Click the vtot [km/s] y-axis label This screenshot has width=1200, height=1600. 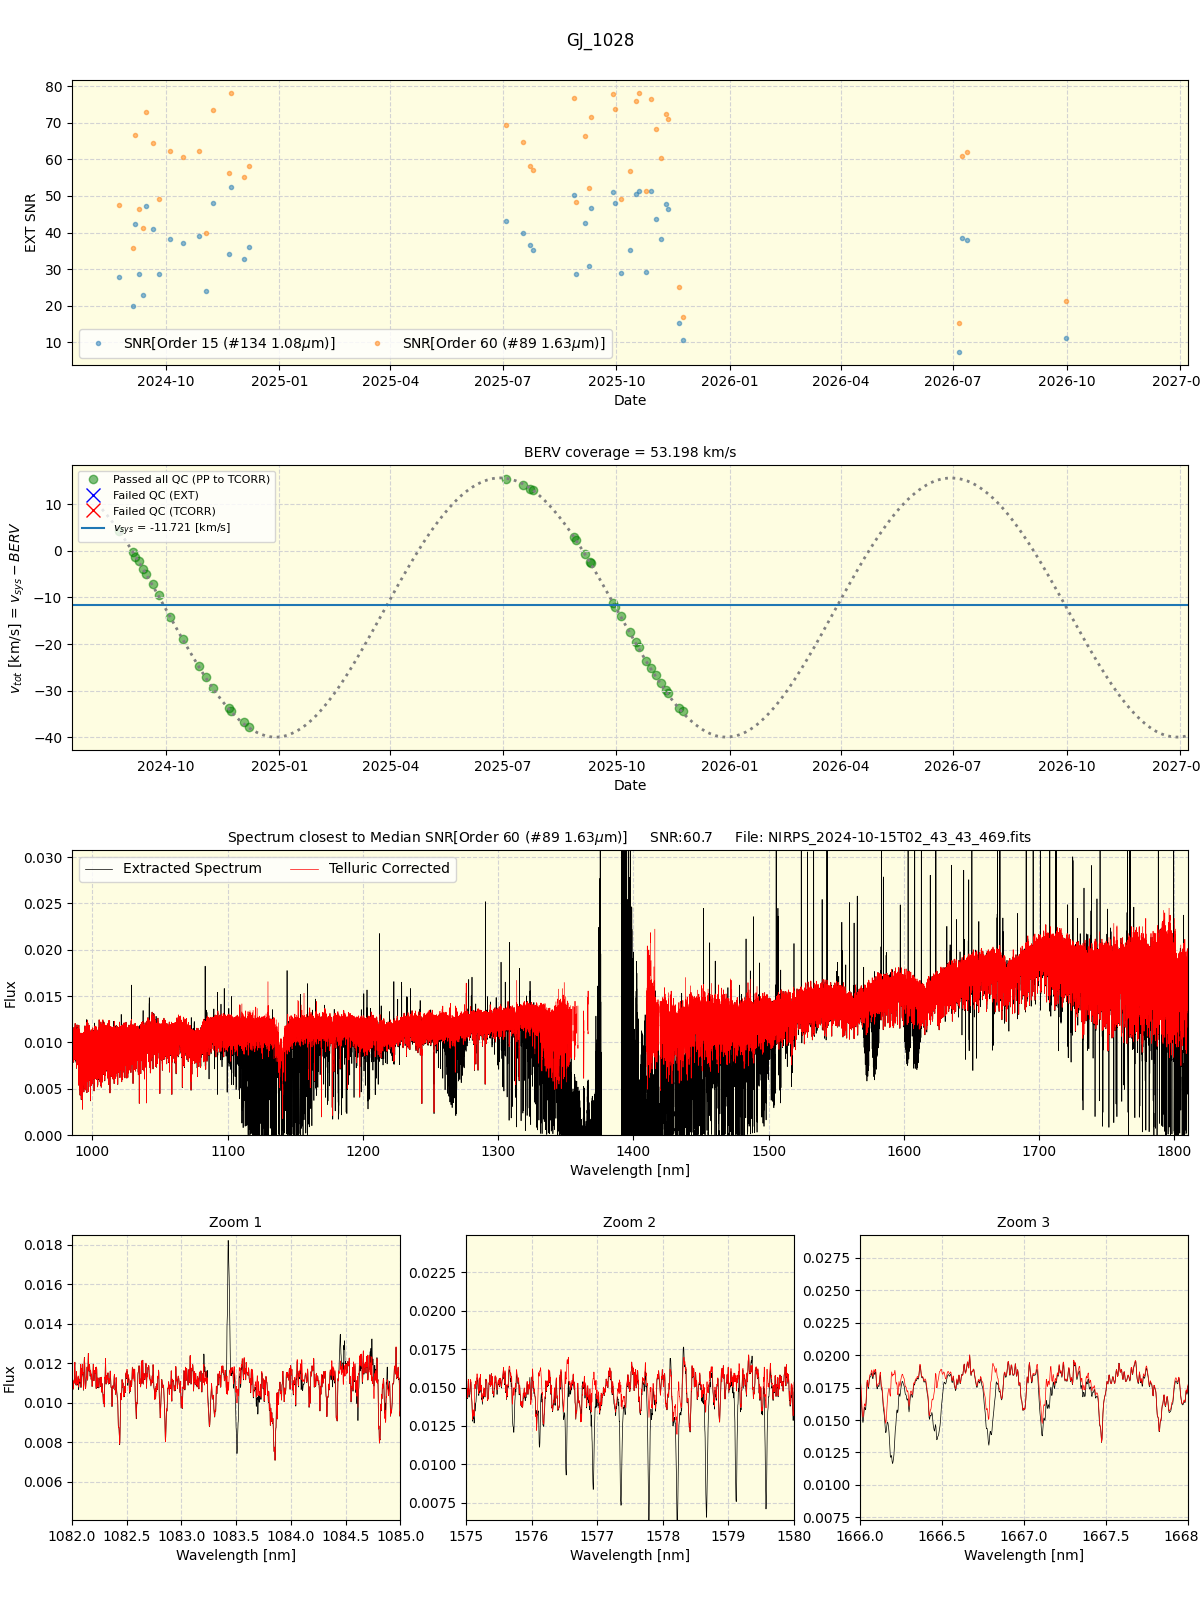pos(14,608)
